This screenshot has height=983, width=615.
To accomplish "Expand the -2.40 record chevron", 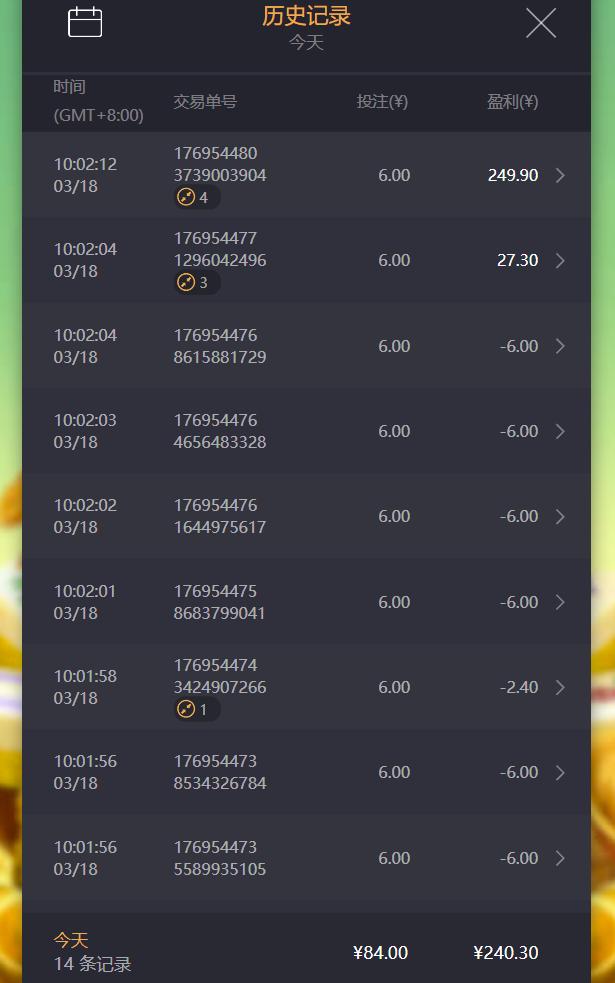I will point(560,688).
